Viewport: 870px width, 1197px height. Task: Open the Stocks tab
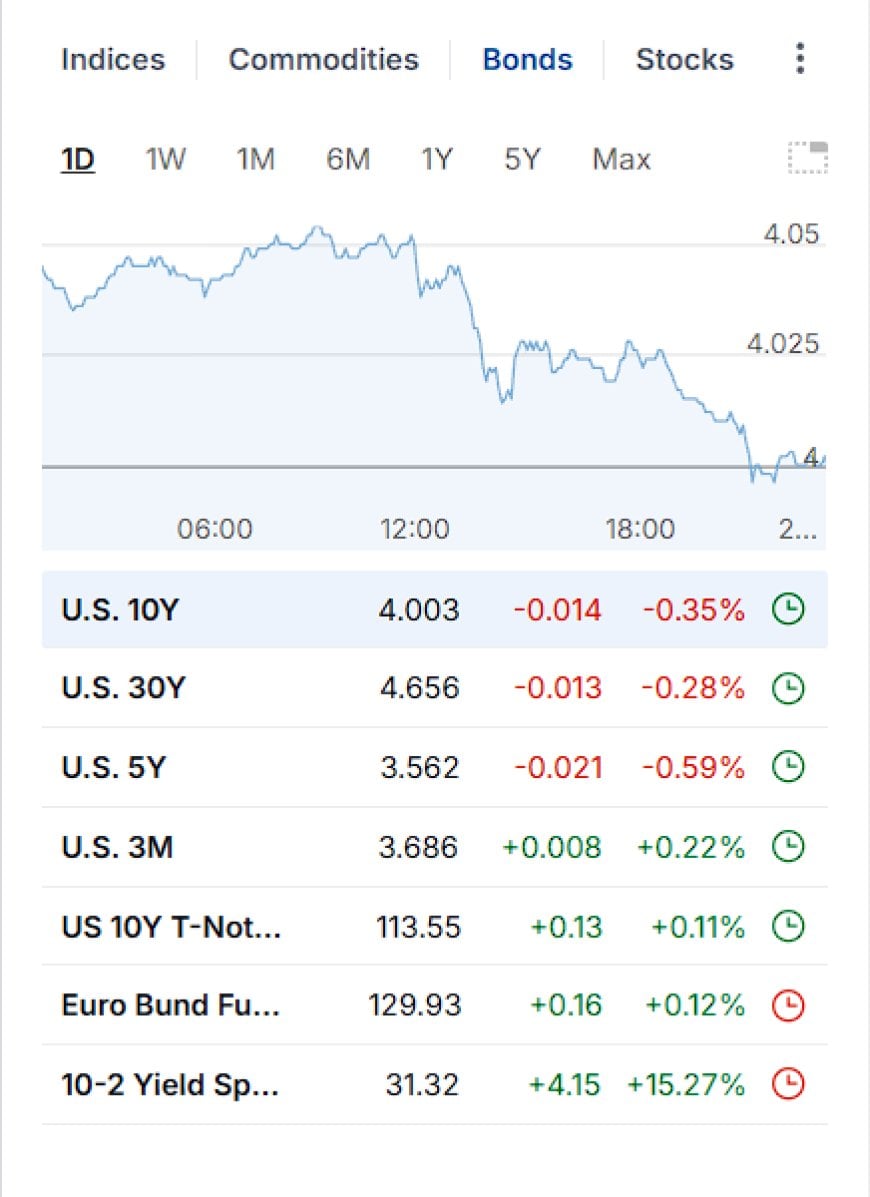click(685, 60)
